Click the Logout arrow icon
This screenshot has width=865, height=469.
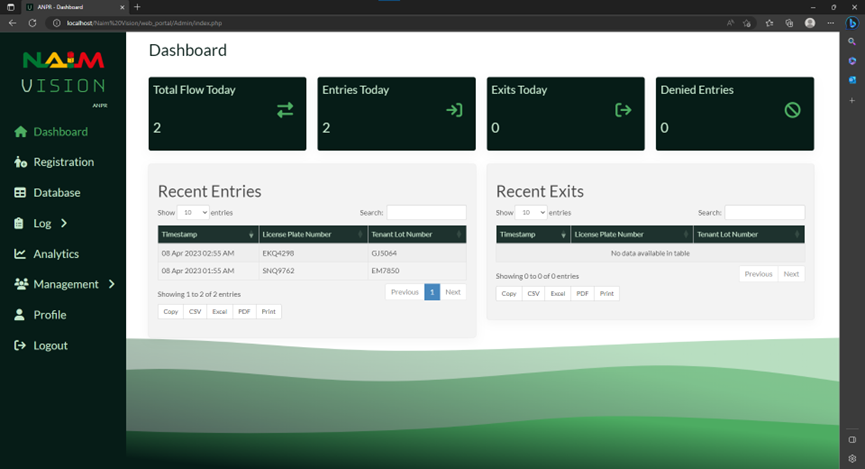pyautogui.click(x=20, y=345)
